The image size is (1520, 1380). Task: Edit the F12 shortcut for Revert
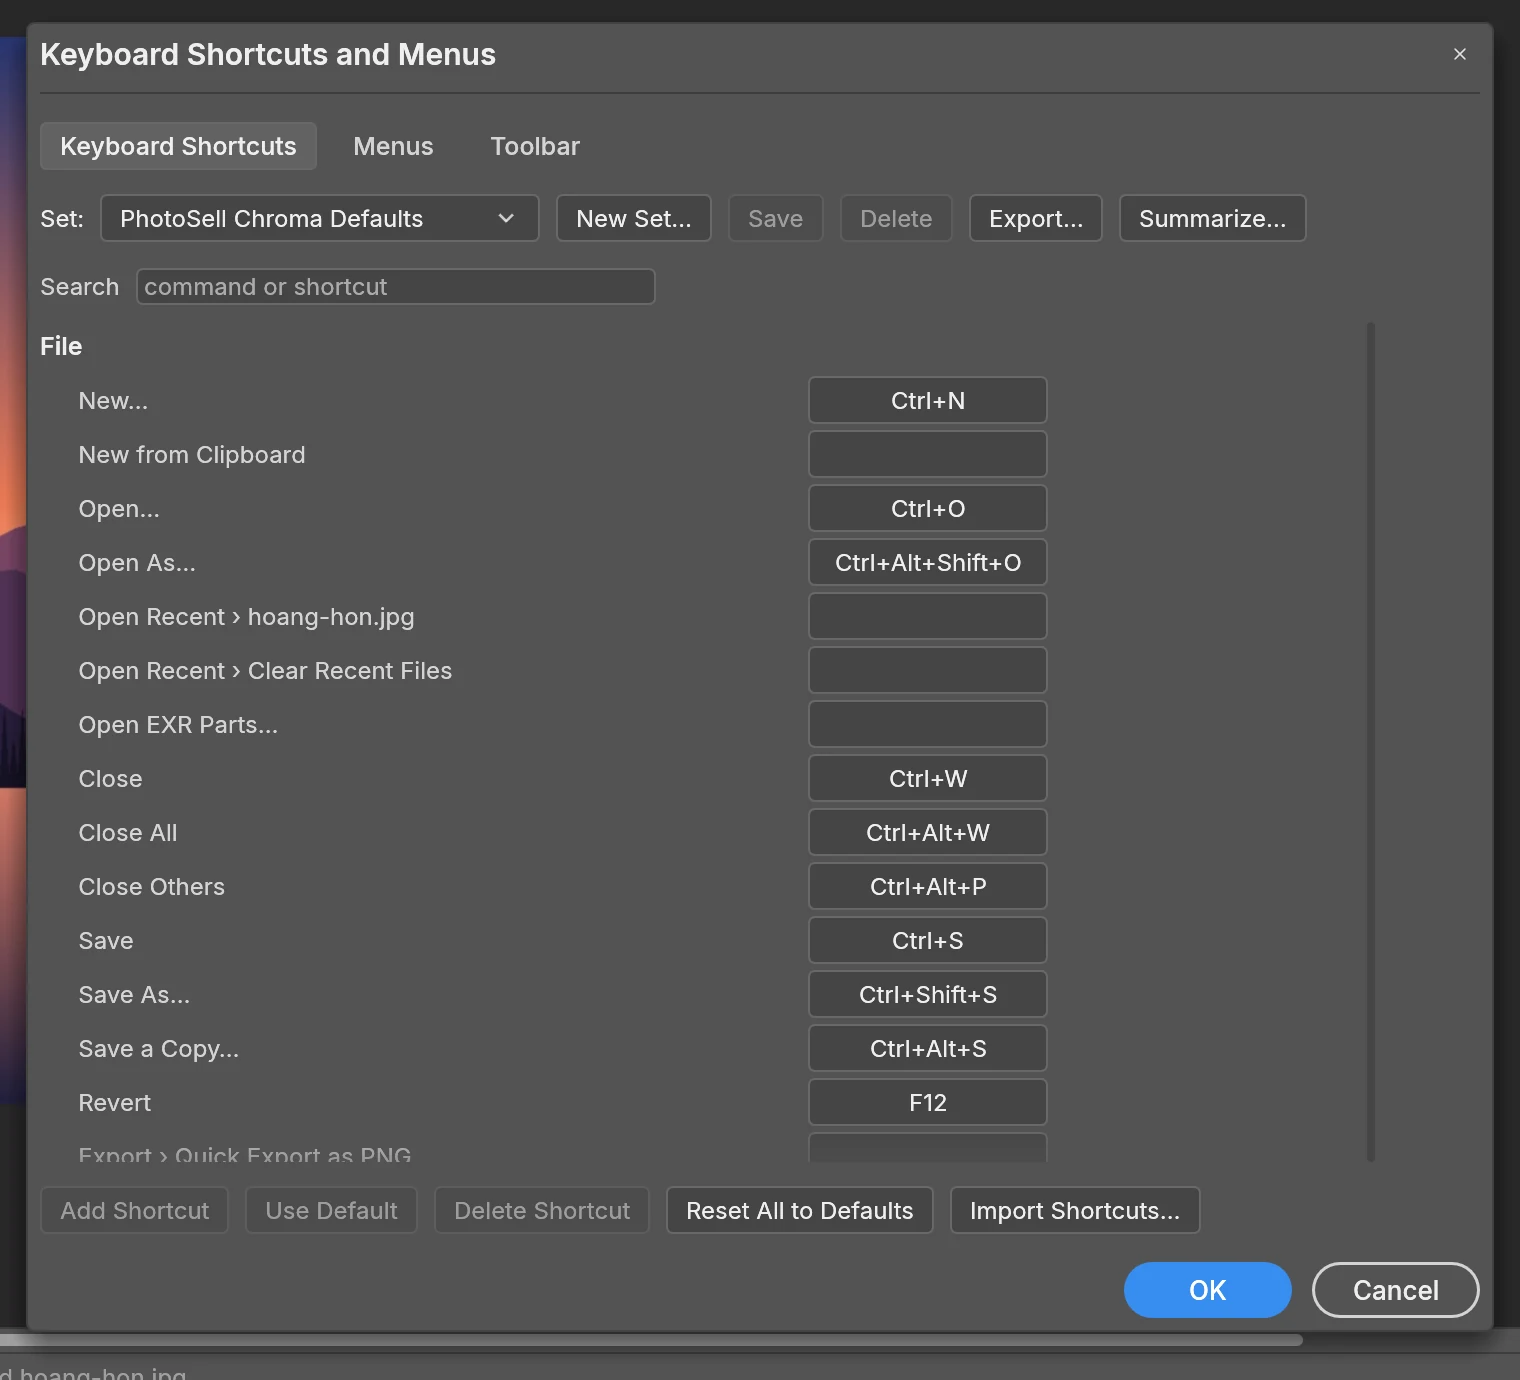click(x=928, y=1102)
